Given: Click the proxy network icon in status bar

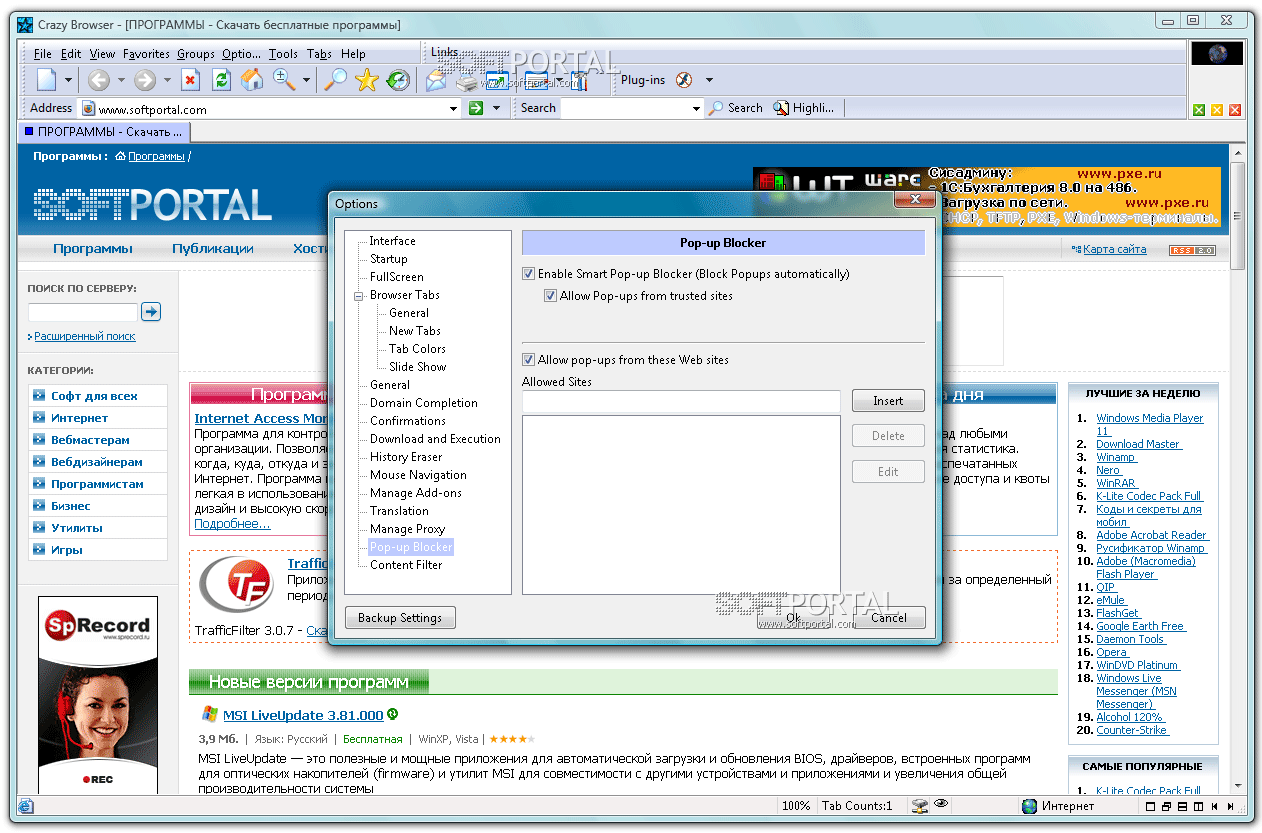Looking at the screenshot, I should [x=920, y=806].
